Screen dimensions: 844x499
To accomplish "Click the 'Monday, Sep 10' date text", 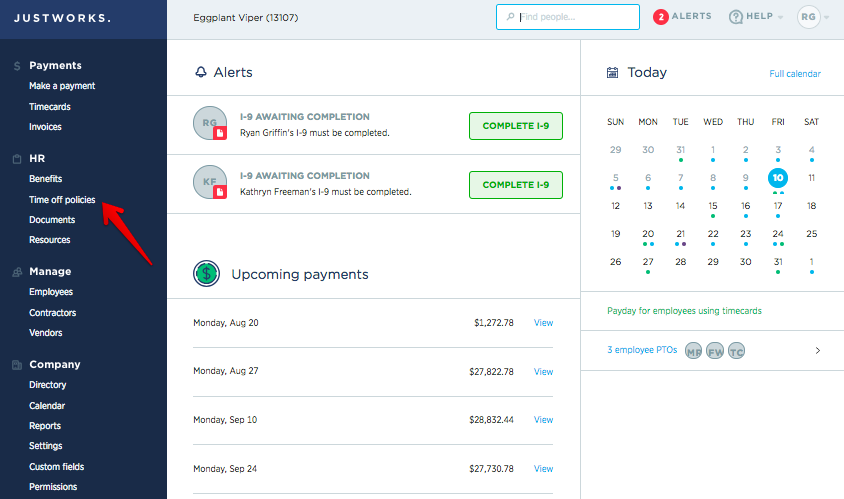I will [225, 420].
